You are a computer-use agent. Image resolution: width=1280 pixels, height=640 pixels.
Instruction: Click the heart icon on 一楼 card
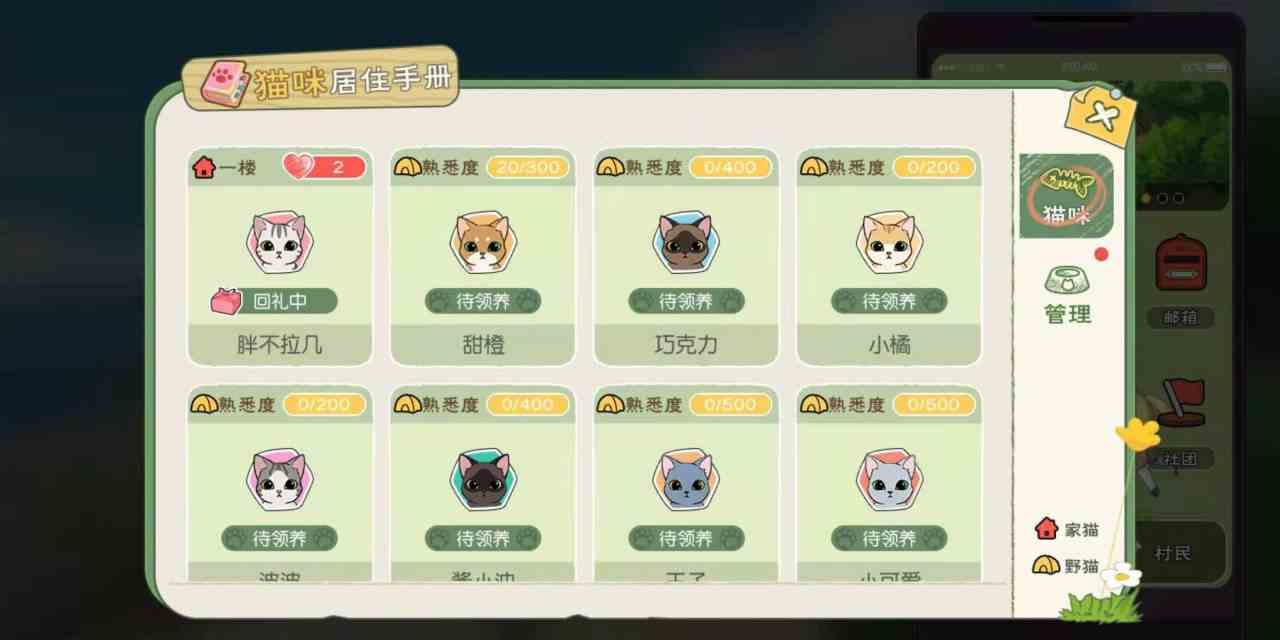(x=298, y=166)
